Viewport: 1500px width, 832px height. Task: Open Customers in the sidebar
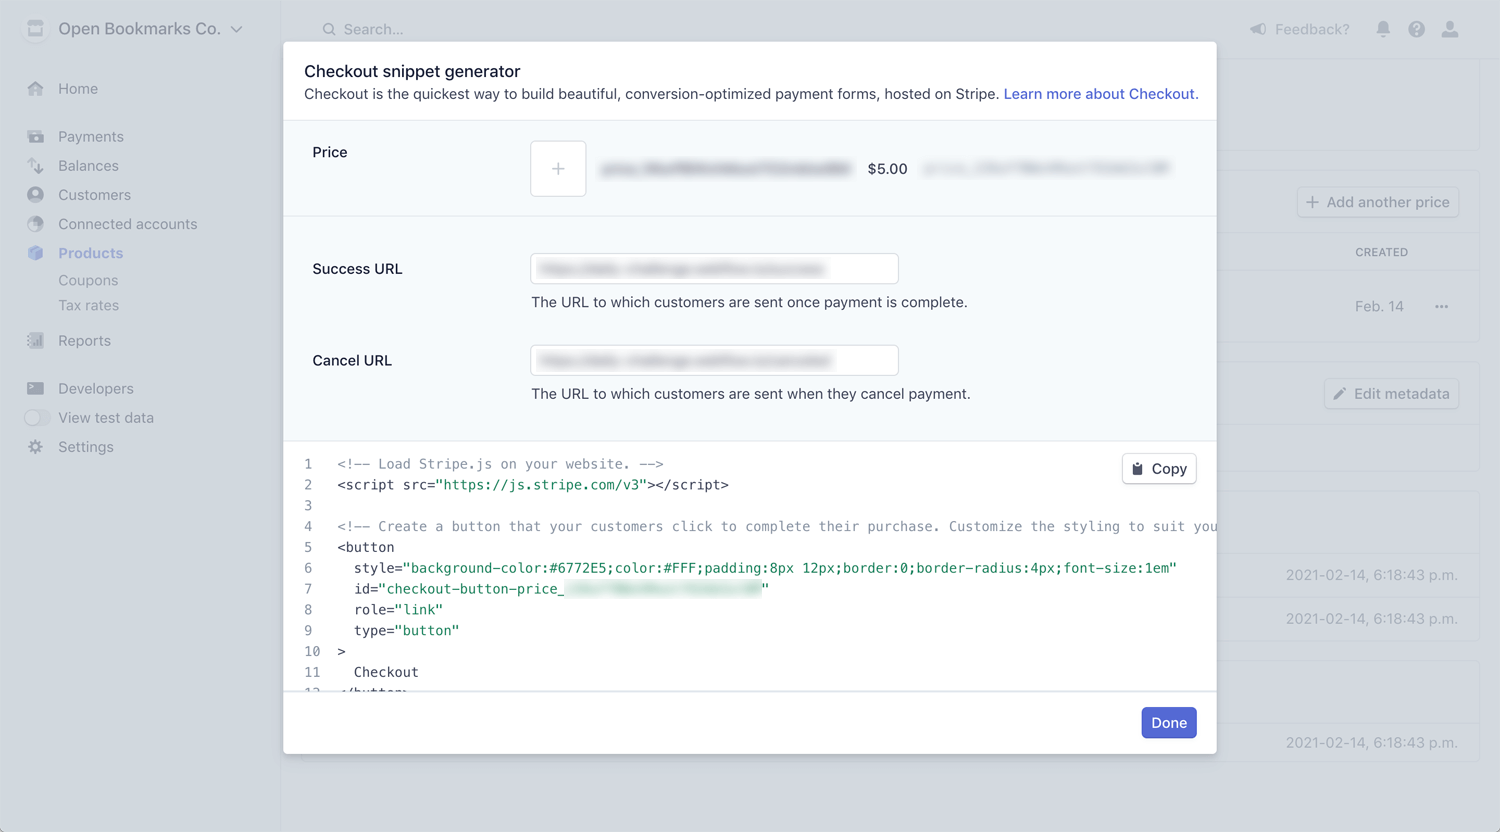click(x=94, y=195)
